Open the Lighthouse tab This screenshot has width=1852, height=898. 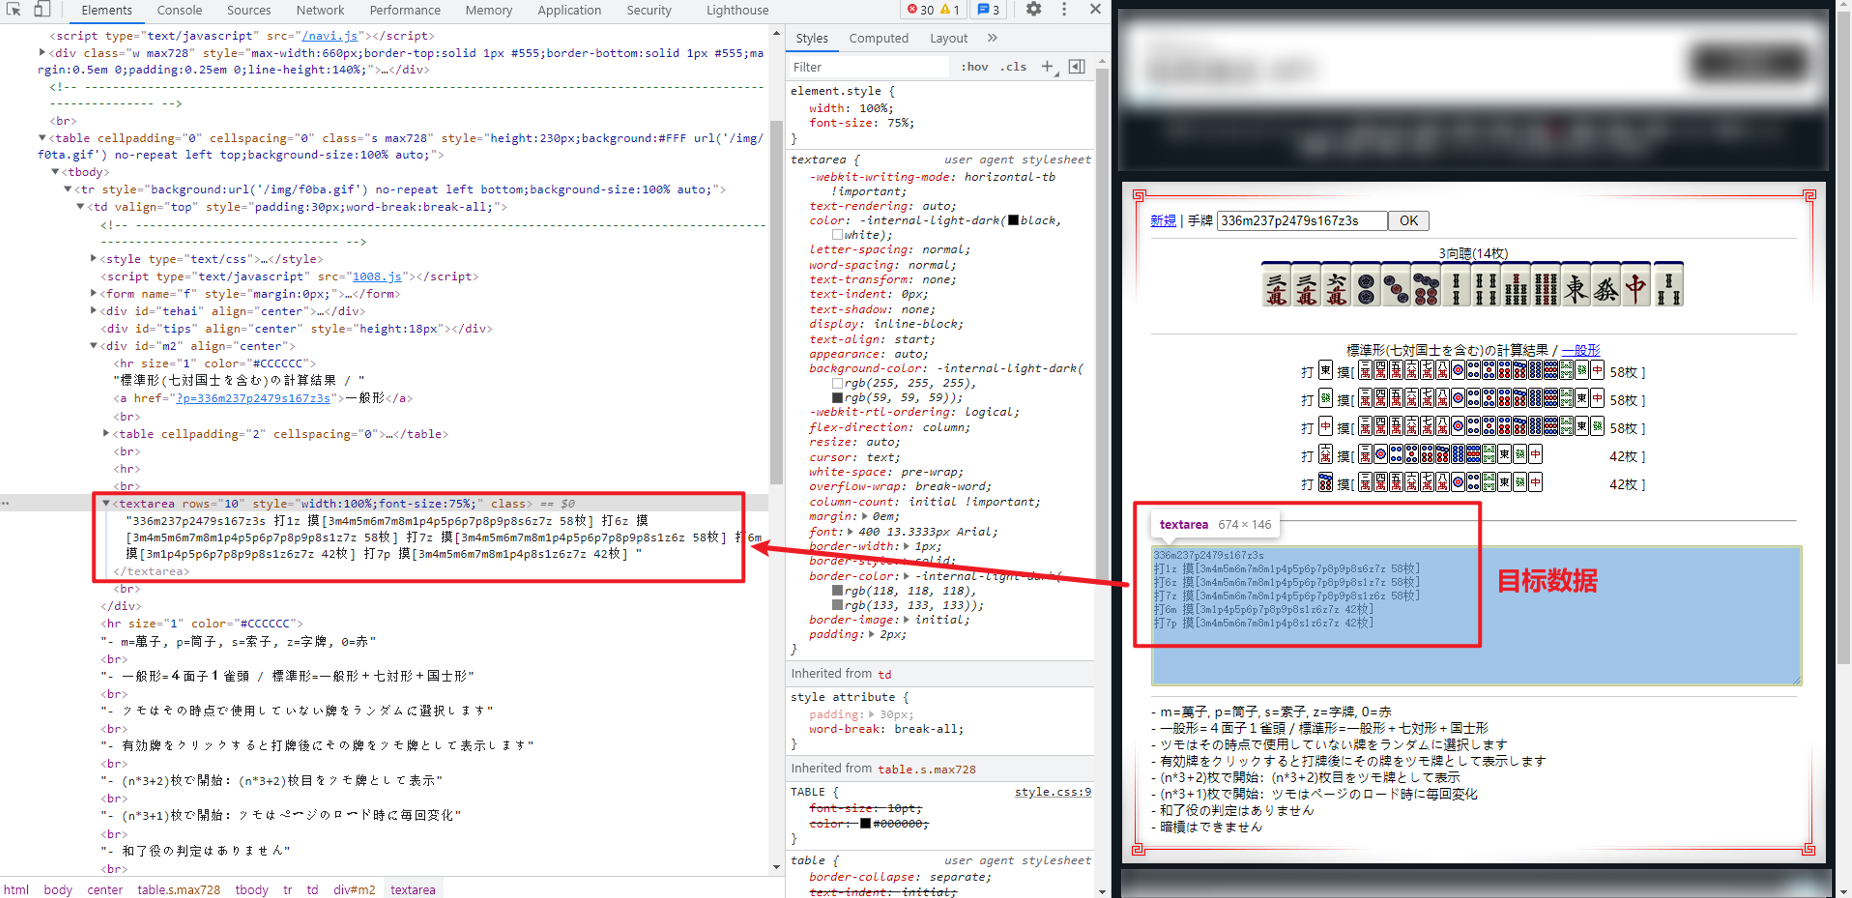point(737,10)
